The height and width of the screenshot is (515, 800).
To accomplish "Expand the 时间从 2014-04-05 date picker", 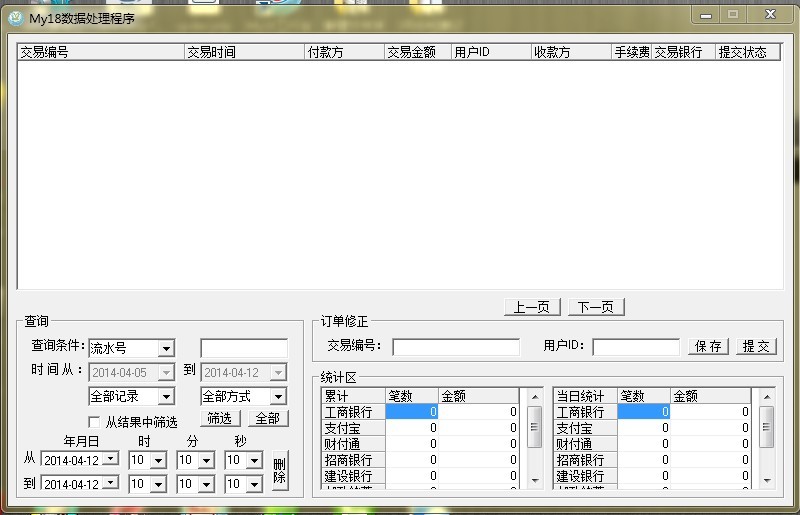I will pyautogui.click(x=166, y=373).
